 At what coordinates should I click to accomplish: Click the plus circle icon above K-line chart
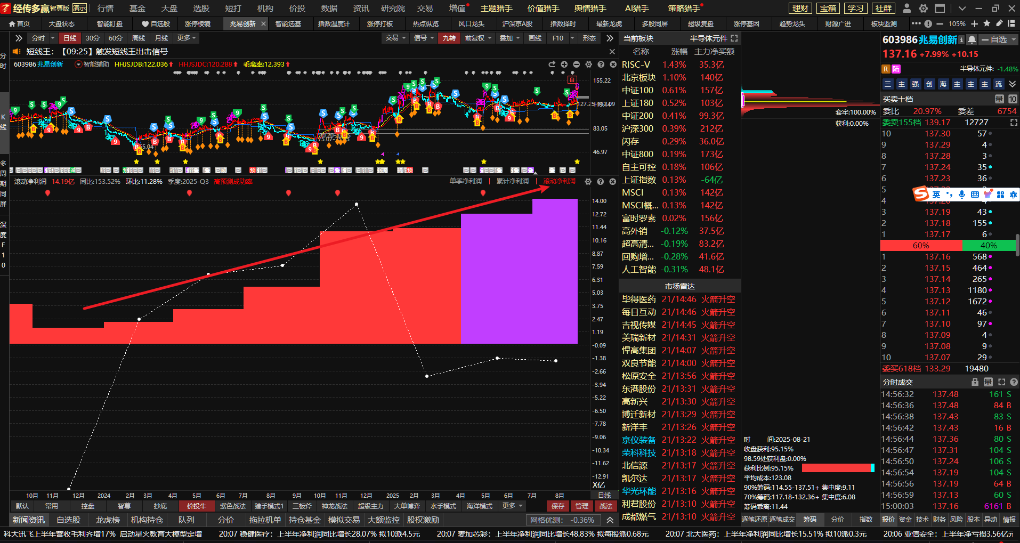(x=564, y=64)
